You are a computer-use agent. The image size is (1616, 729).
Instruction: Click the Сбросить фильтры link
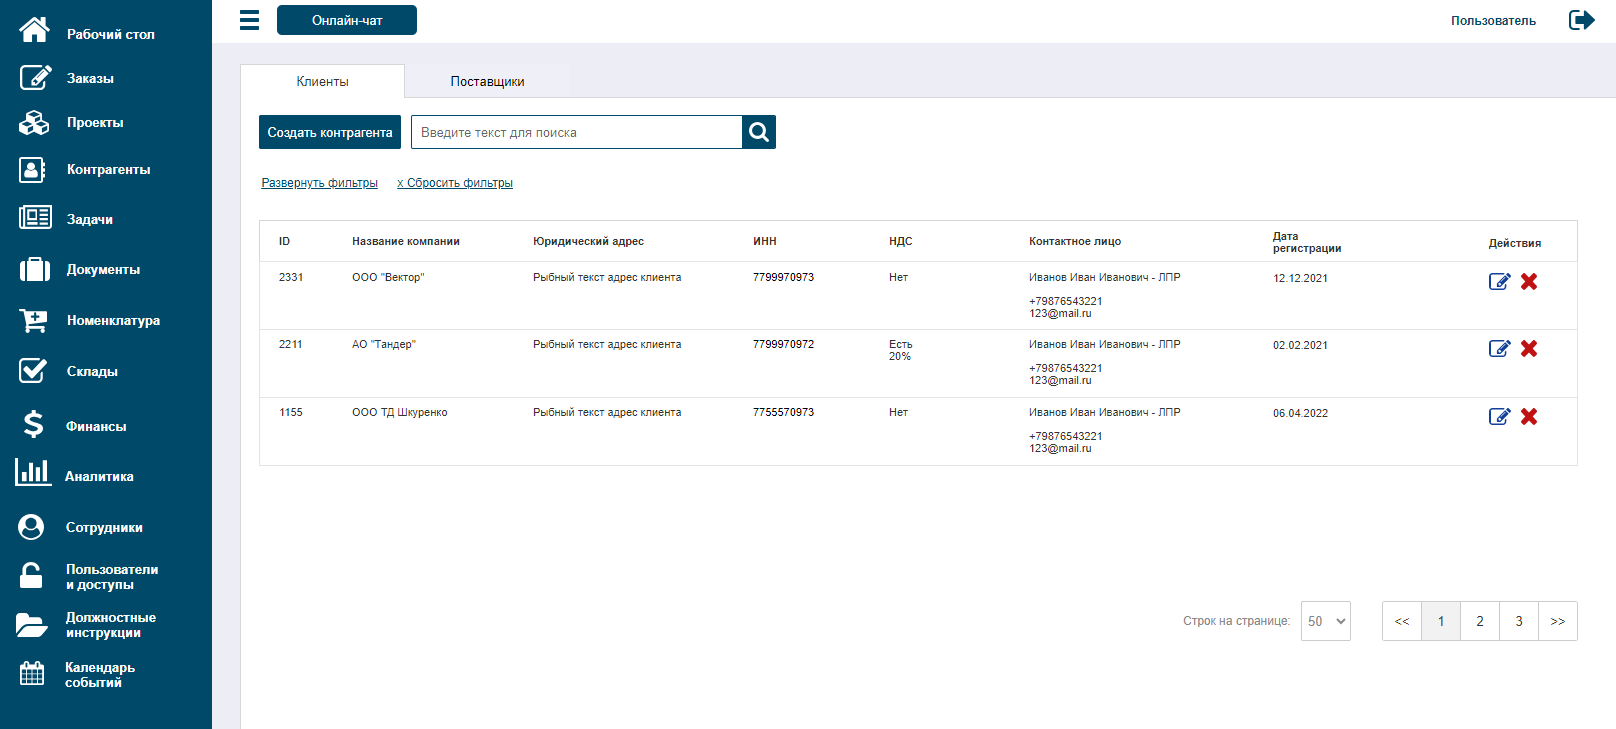point(455,183)
